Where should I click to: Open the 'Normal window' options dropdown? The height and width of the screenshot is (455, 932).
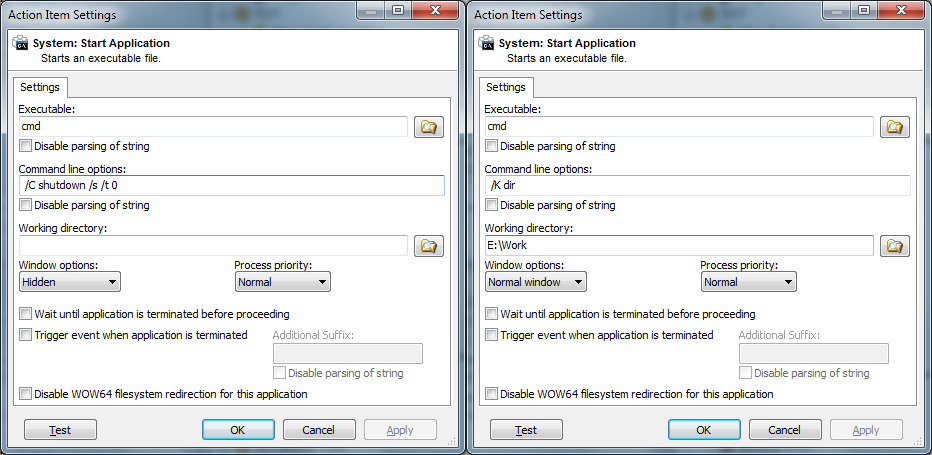[x=536, y=282]
